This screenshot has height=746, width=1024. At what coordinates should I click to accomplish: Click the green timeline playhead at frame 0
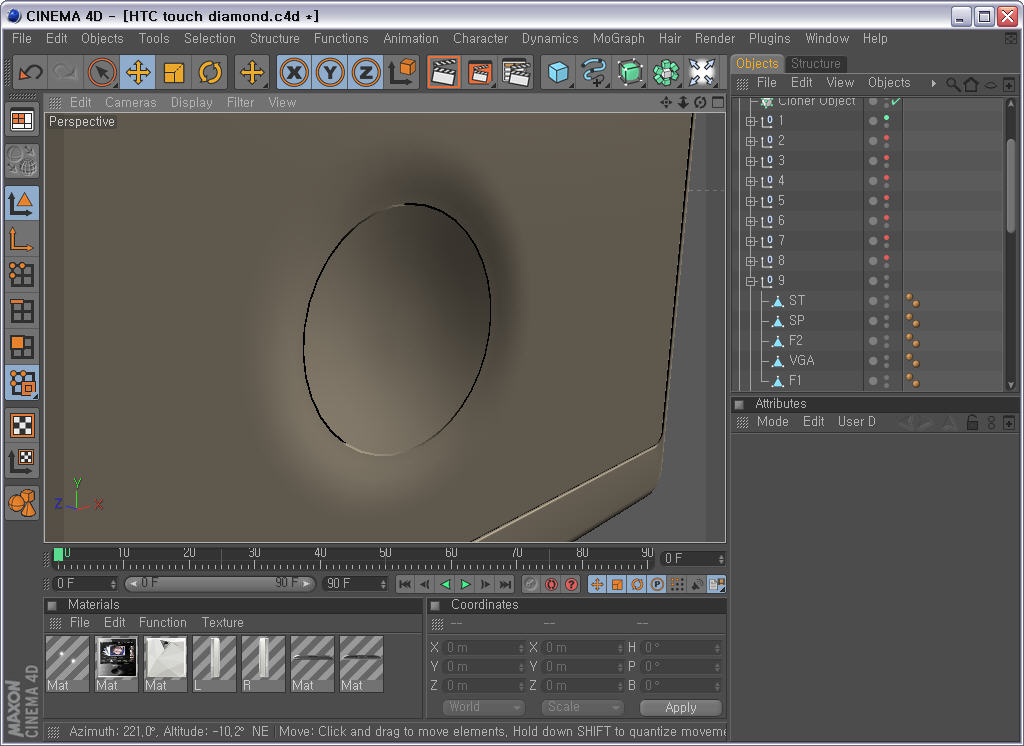(58, 555)
